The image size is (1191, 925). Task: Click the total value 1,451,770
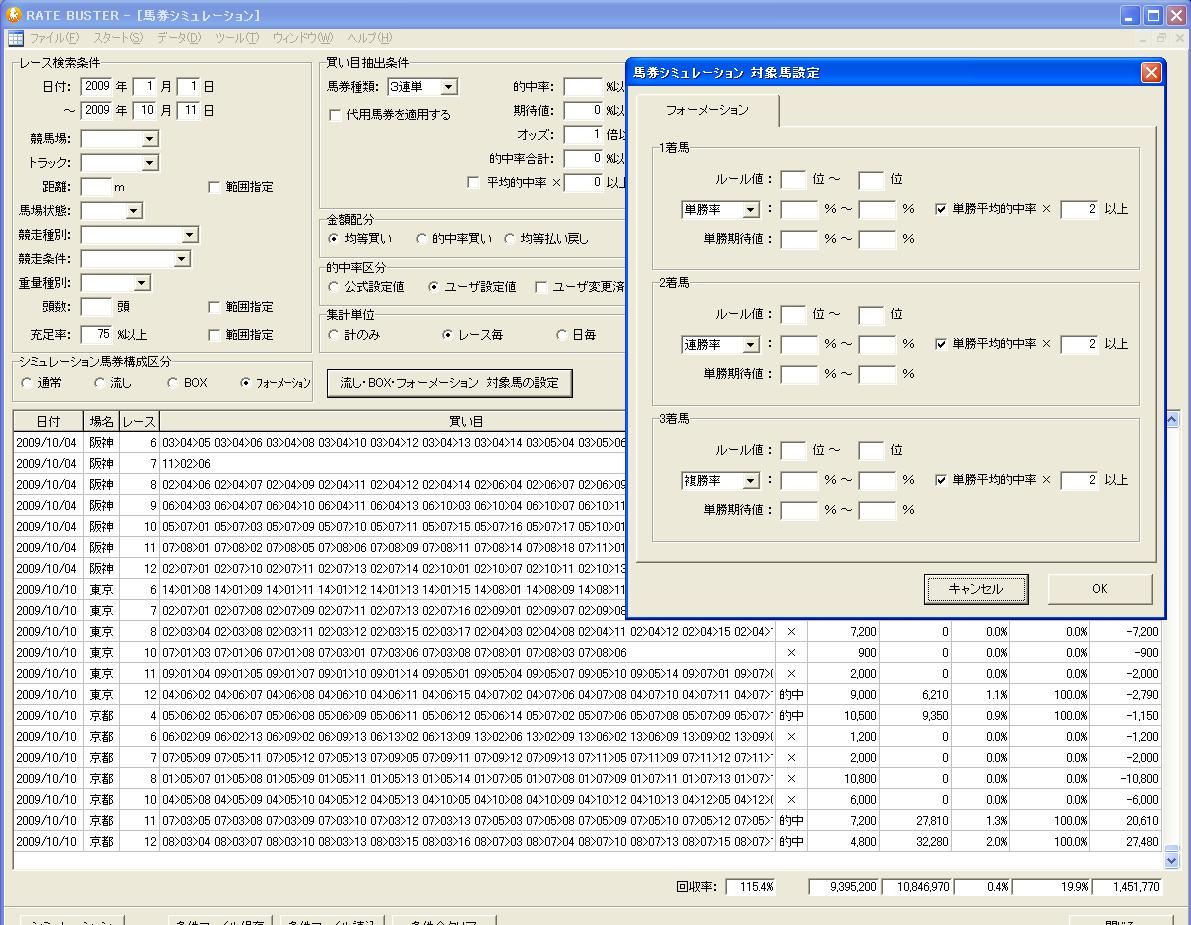1128,886
